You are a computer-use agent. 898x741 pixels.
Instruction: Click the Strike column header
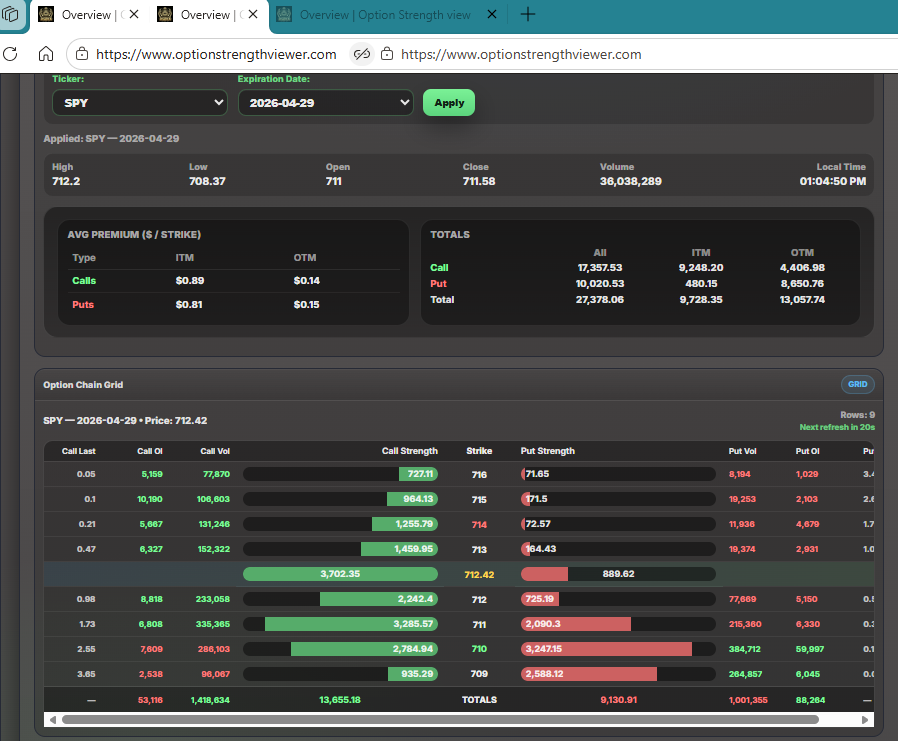(479, 451)
